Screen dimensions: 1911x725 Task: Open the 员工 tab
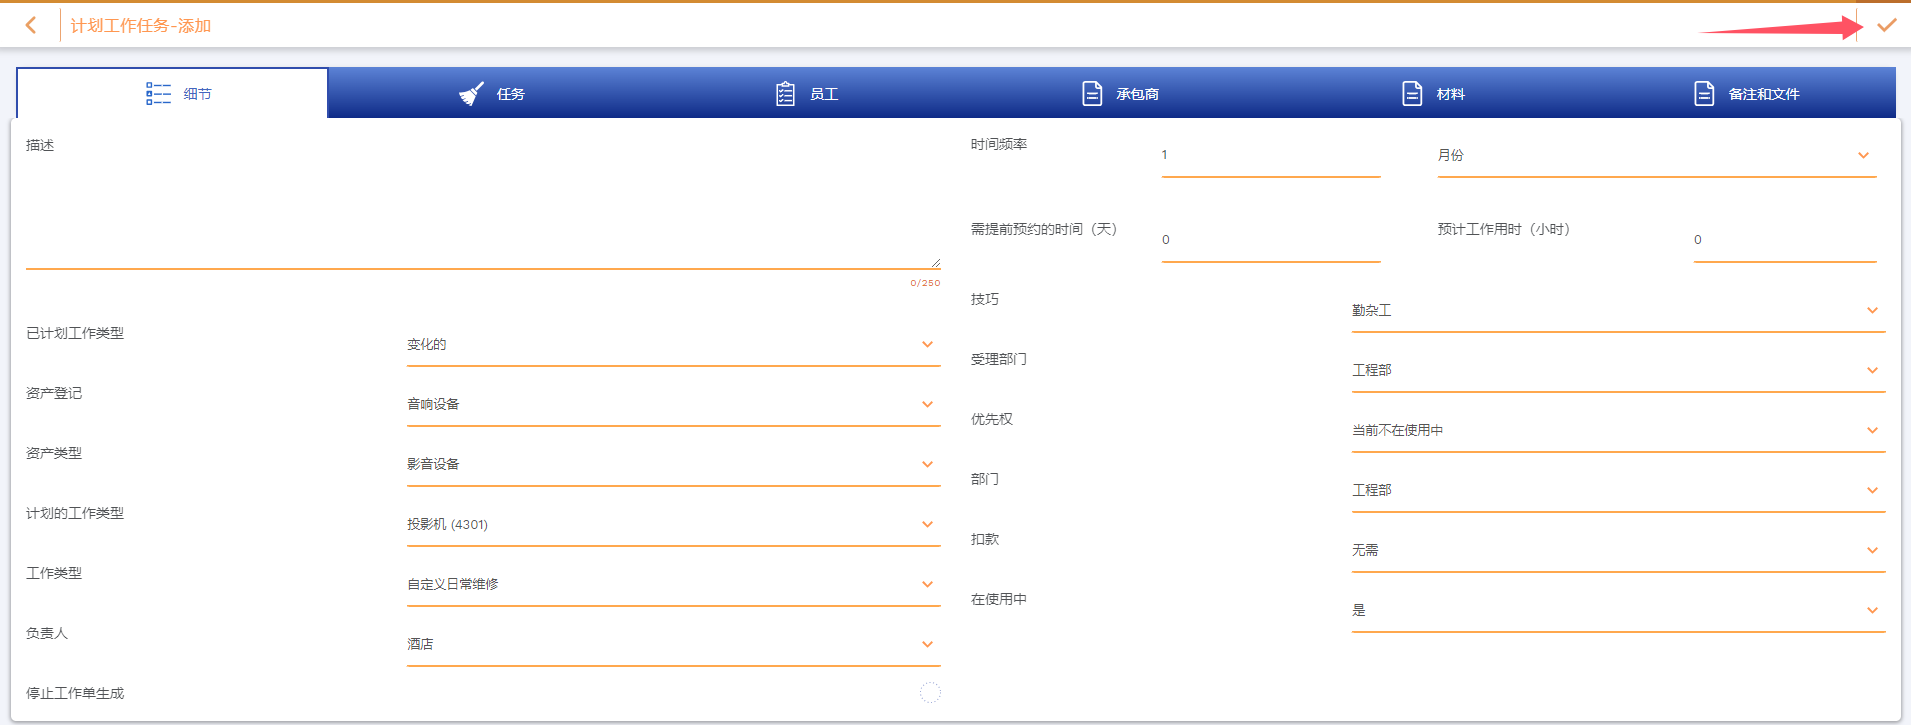[807, 93]
